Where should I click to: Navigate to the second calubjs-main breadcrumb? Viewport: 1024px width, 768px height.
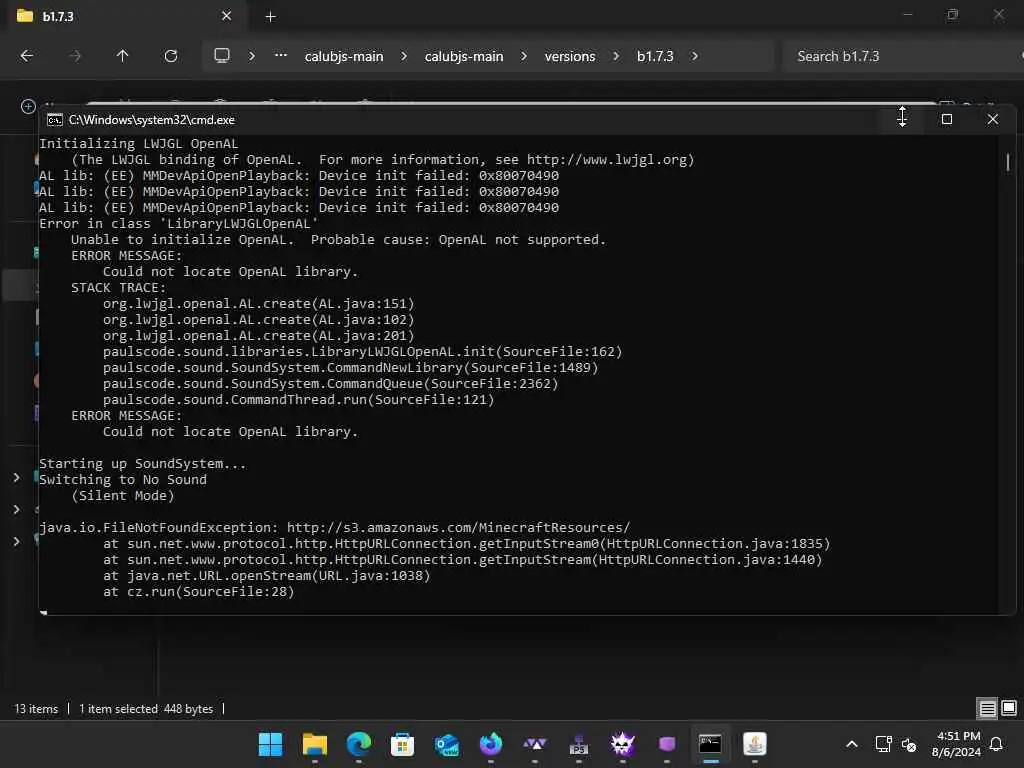(464, 57)
